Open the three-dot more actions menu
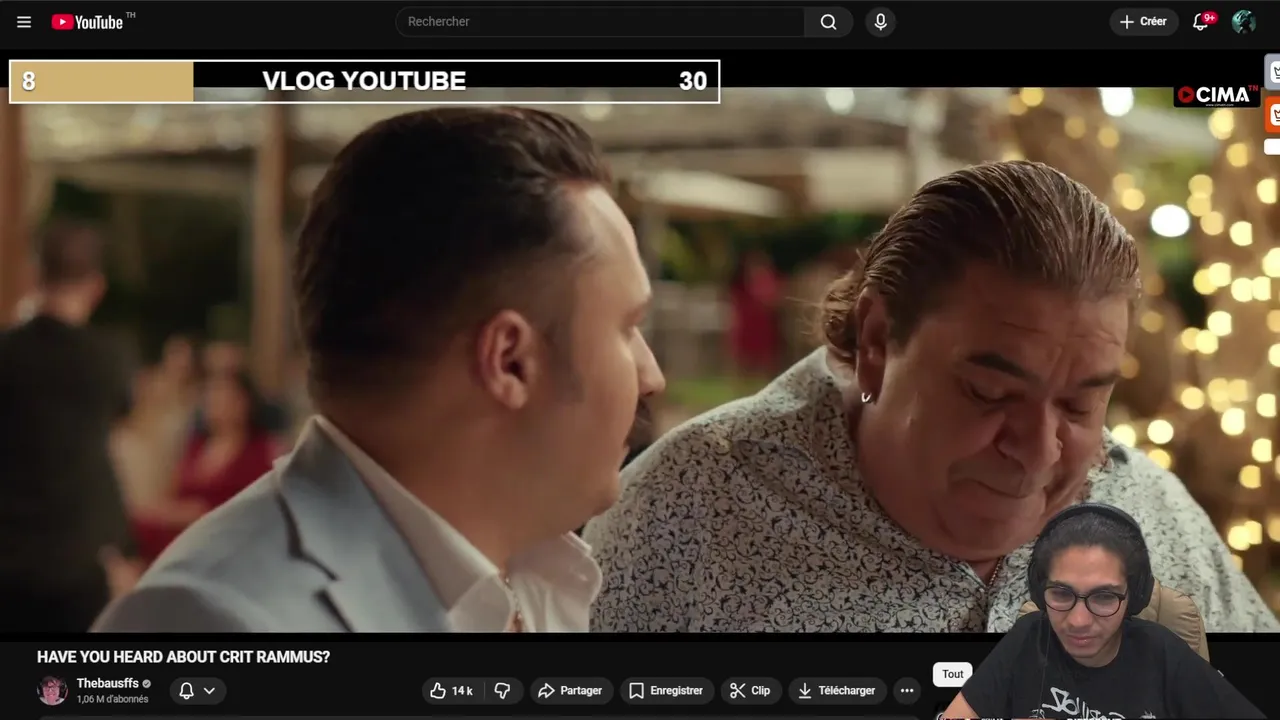This screenshot has height=720, width=1280. pyautogui.click(x=907, y=690)
